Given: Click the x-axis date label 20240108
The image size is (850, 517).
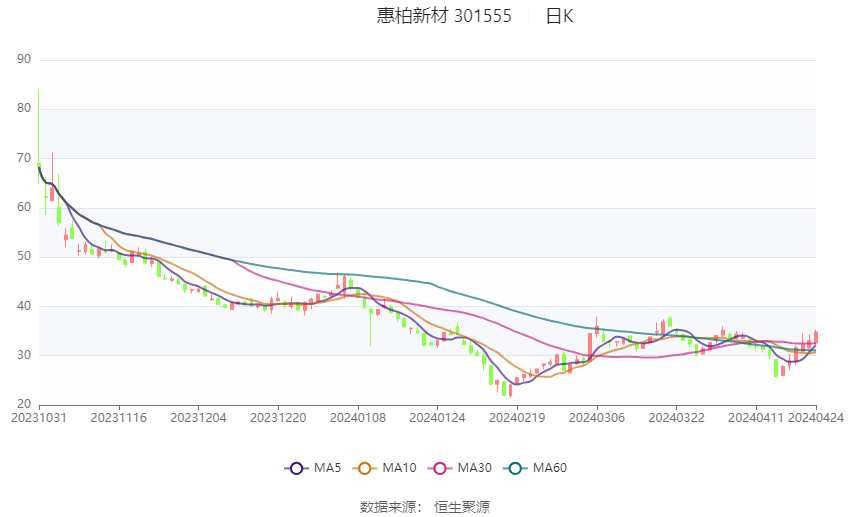Looking at the screenshot, I should click(358, 418).
